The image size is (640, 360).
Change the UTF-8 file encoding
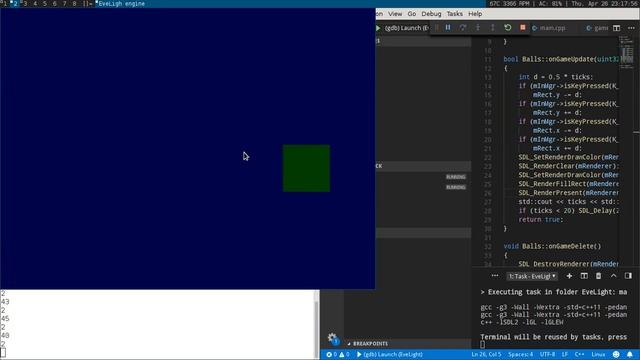point(547,354)
